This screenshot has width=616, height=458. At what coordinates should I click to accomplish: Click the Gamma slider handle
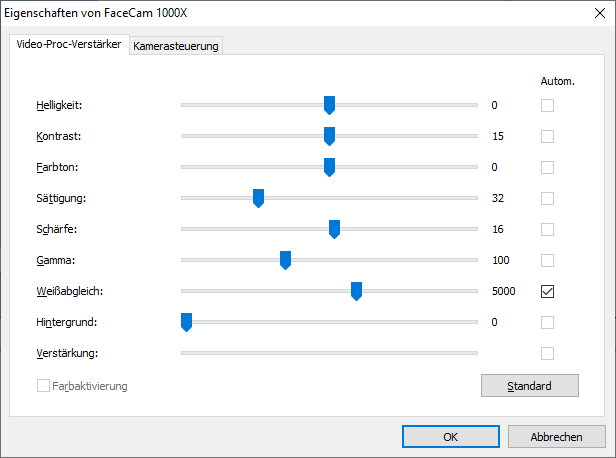(285, 260)
